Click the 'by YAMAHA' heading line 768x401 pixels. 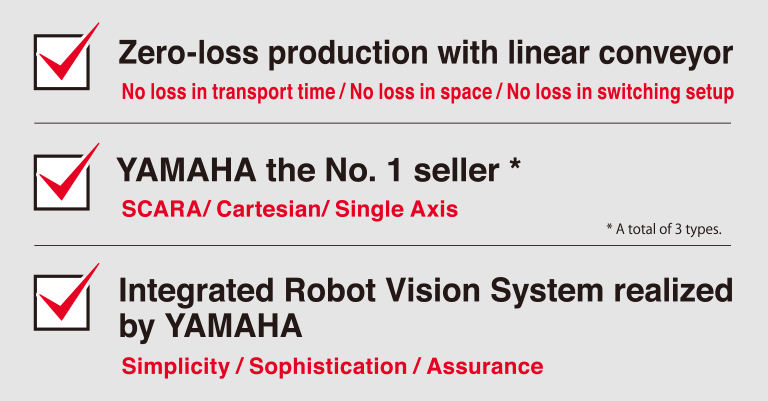[210, 327]
